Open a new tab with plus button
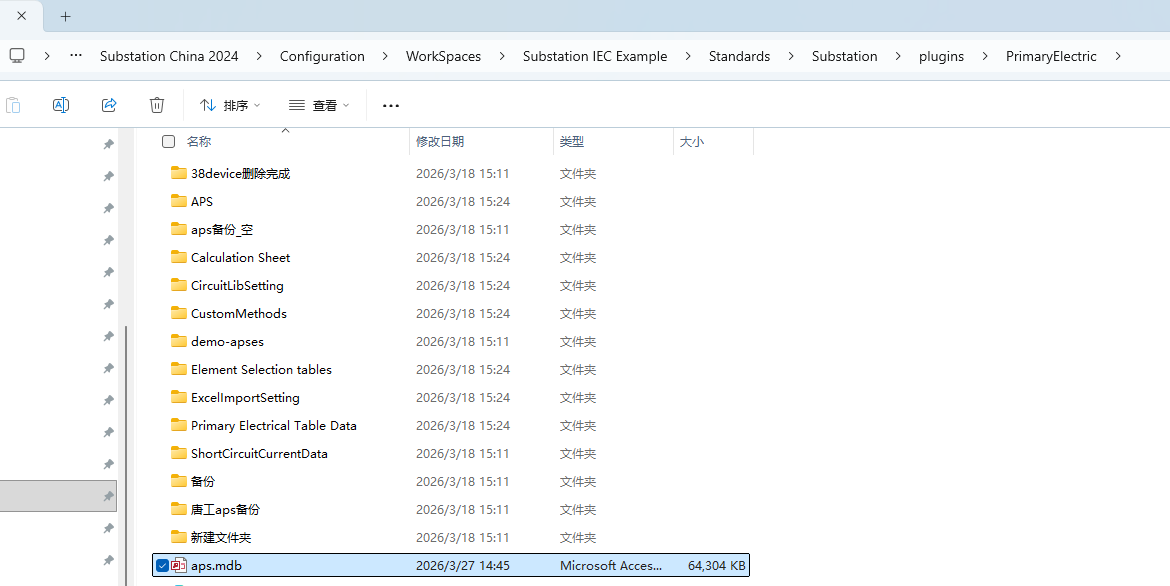 [66, 16]
